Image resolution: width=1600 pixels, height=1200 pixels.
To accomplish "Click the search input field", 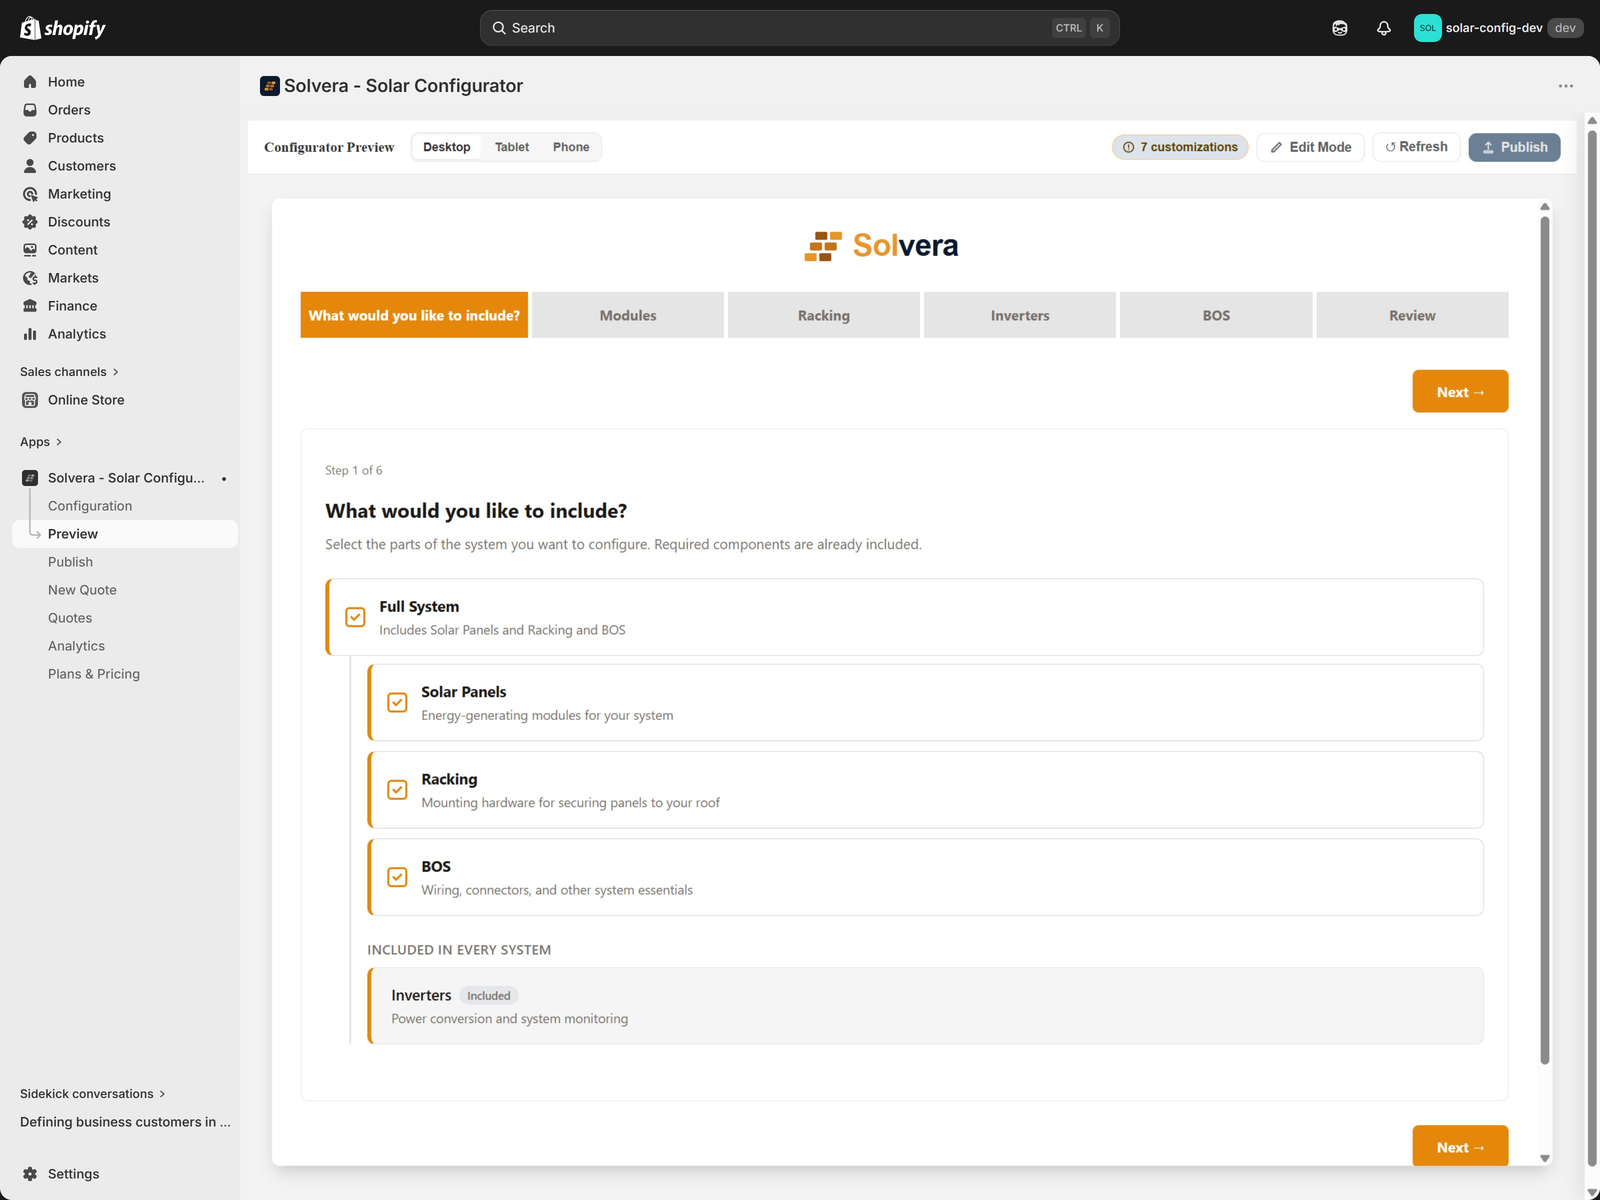I will tap(800, 28).
